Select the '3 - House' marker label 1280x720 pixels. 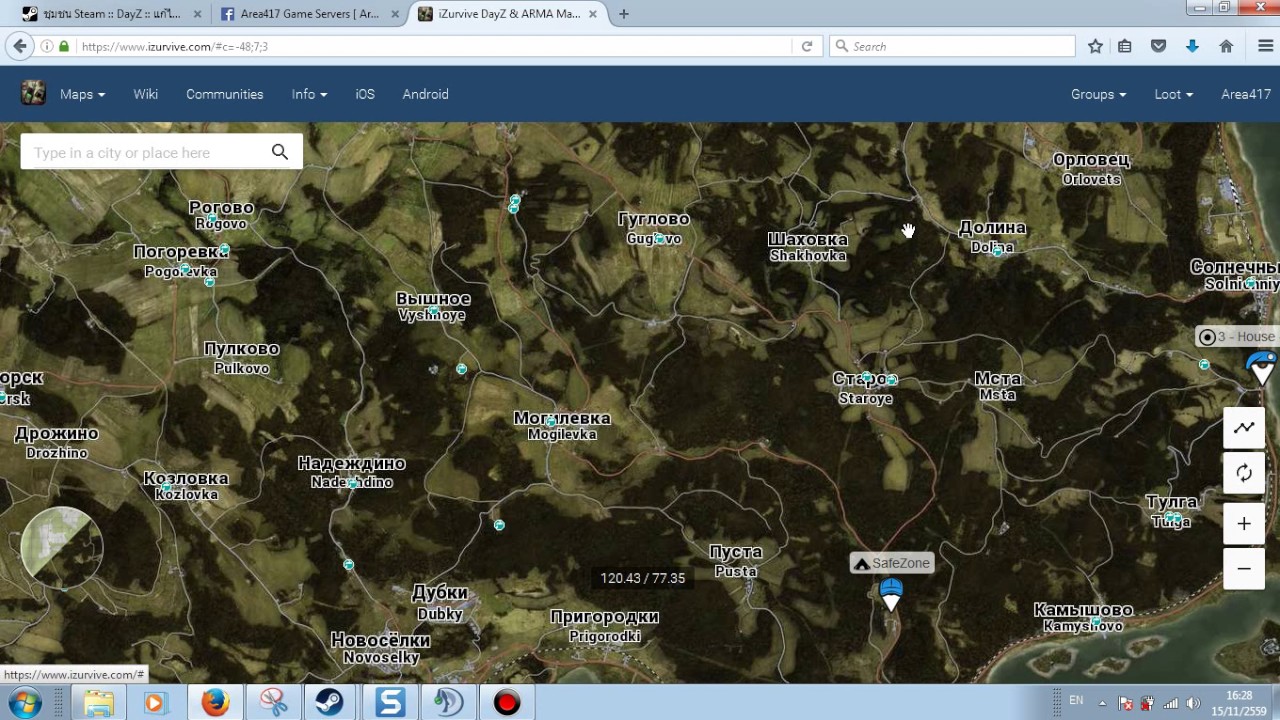coord(1237,337)
